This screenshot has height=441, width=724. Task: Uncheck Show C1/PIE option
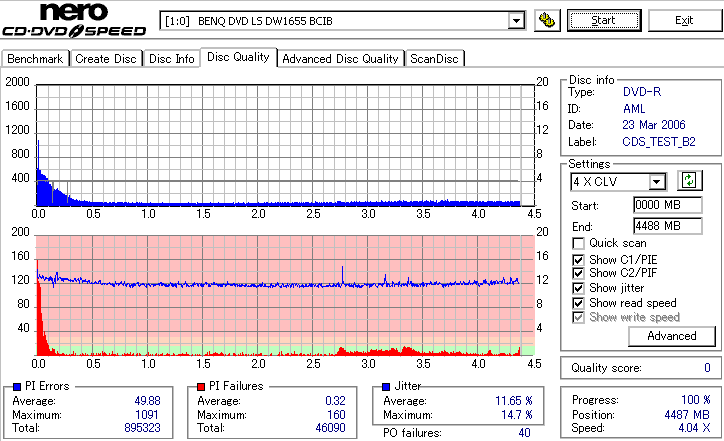578,260
